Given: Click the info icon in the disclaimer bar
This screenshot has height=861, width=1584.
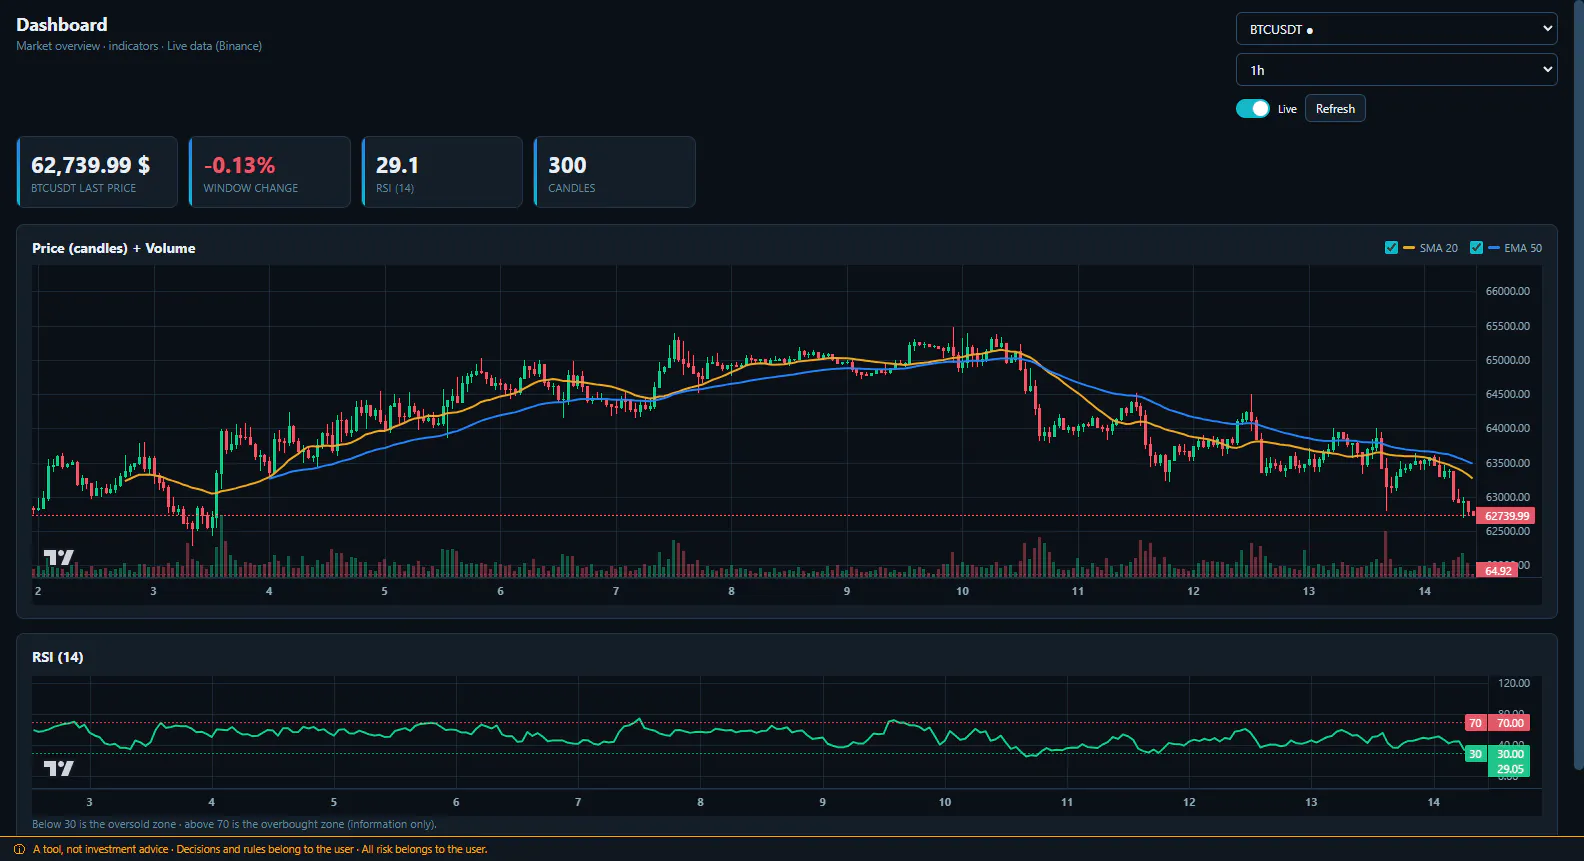Looking at the screenshot, I should [19, 849].
